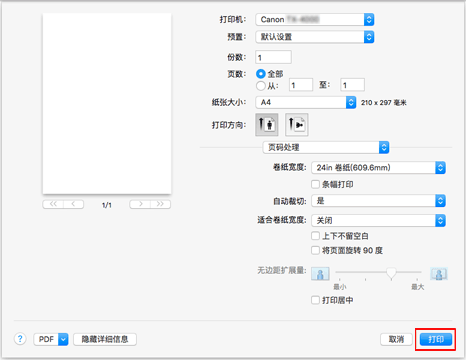Click 隐藏详细信息 button

tap(105, 339)
